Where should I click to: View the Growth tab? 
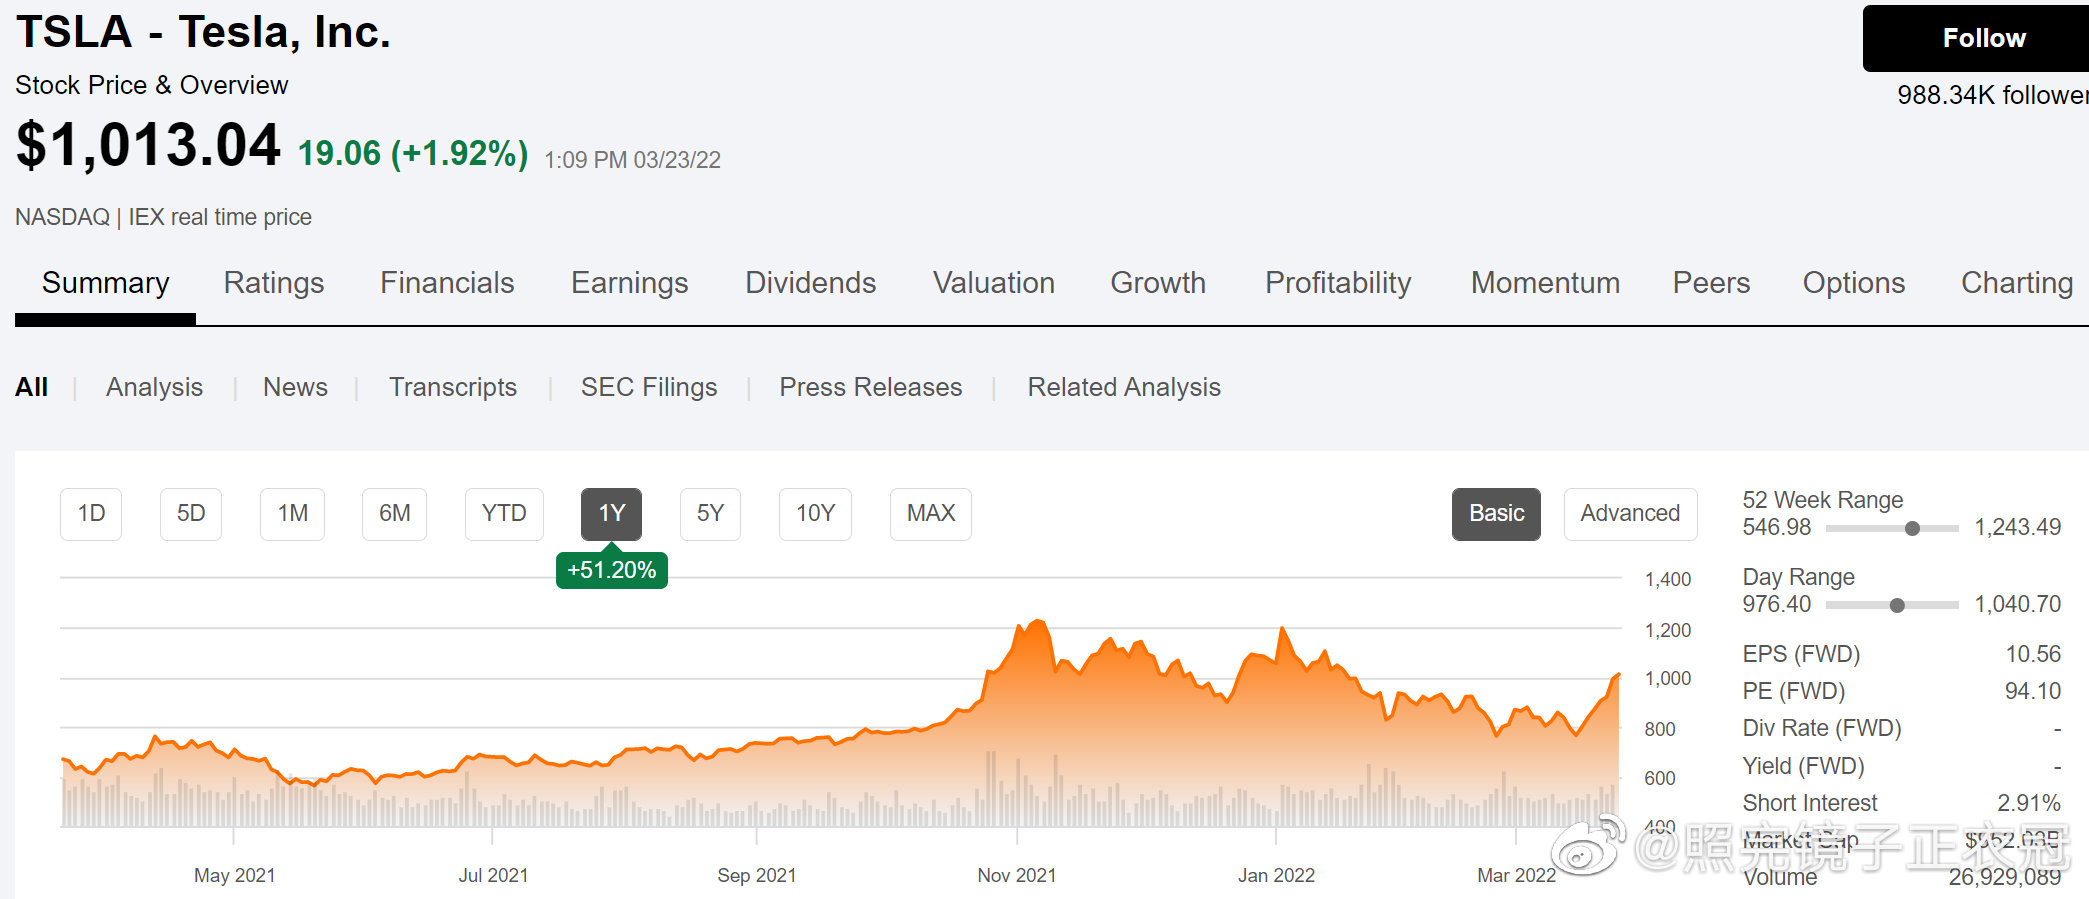pos(1158,283)
